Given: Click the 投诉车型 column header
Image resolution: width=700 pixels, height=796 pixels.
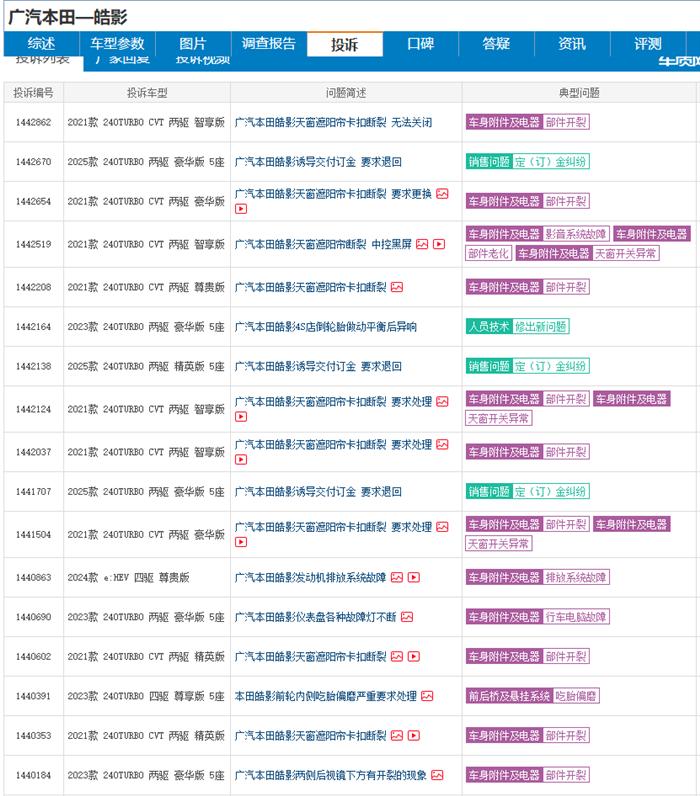Looking at the screenshot, I should [x=147, y=93].
